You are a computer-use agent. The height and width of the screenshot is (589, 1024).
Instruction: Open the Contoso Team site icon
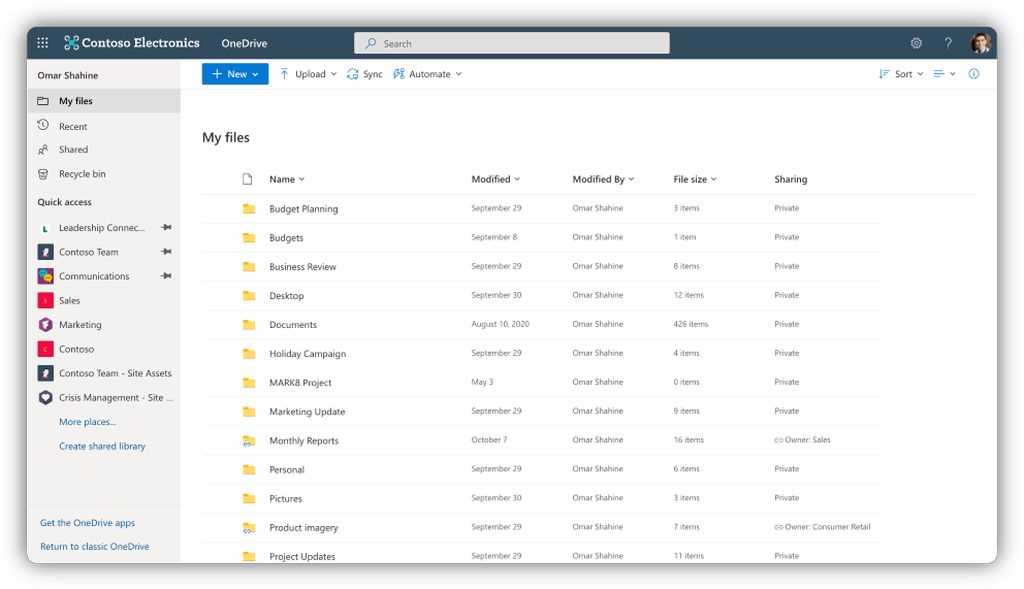pyautogui.click(x=46, y=252)
